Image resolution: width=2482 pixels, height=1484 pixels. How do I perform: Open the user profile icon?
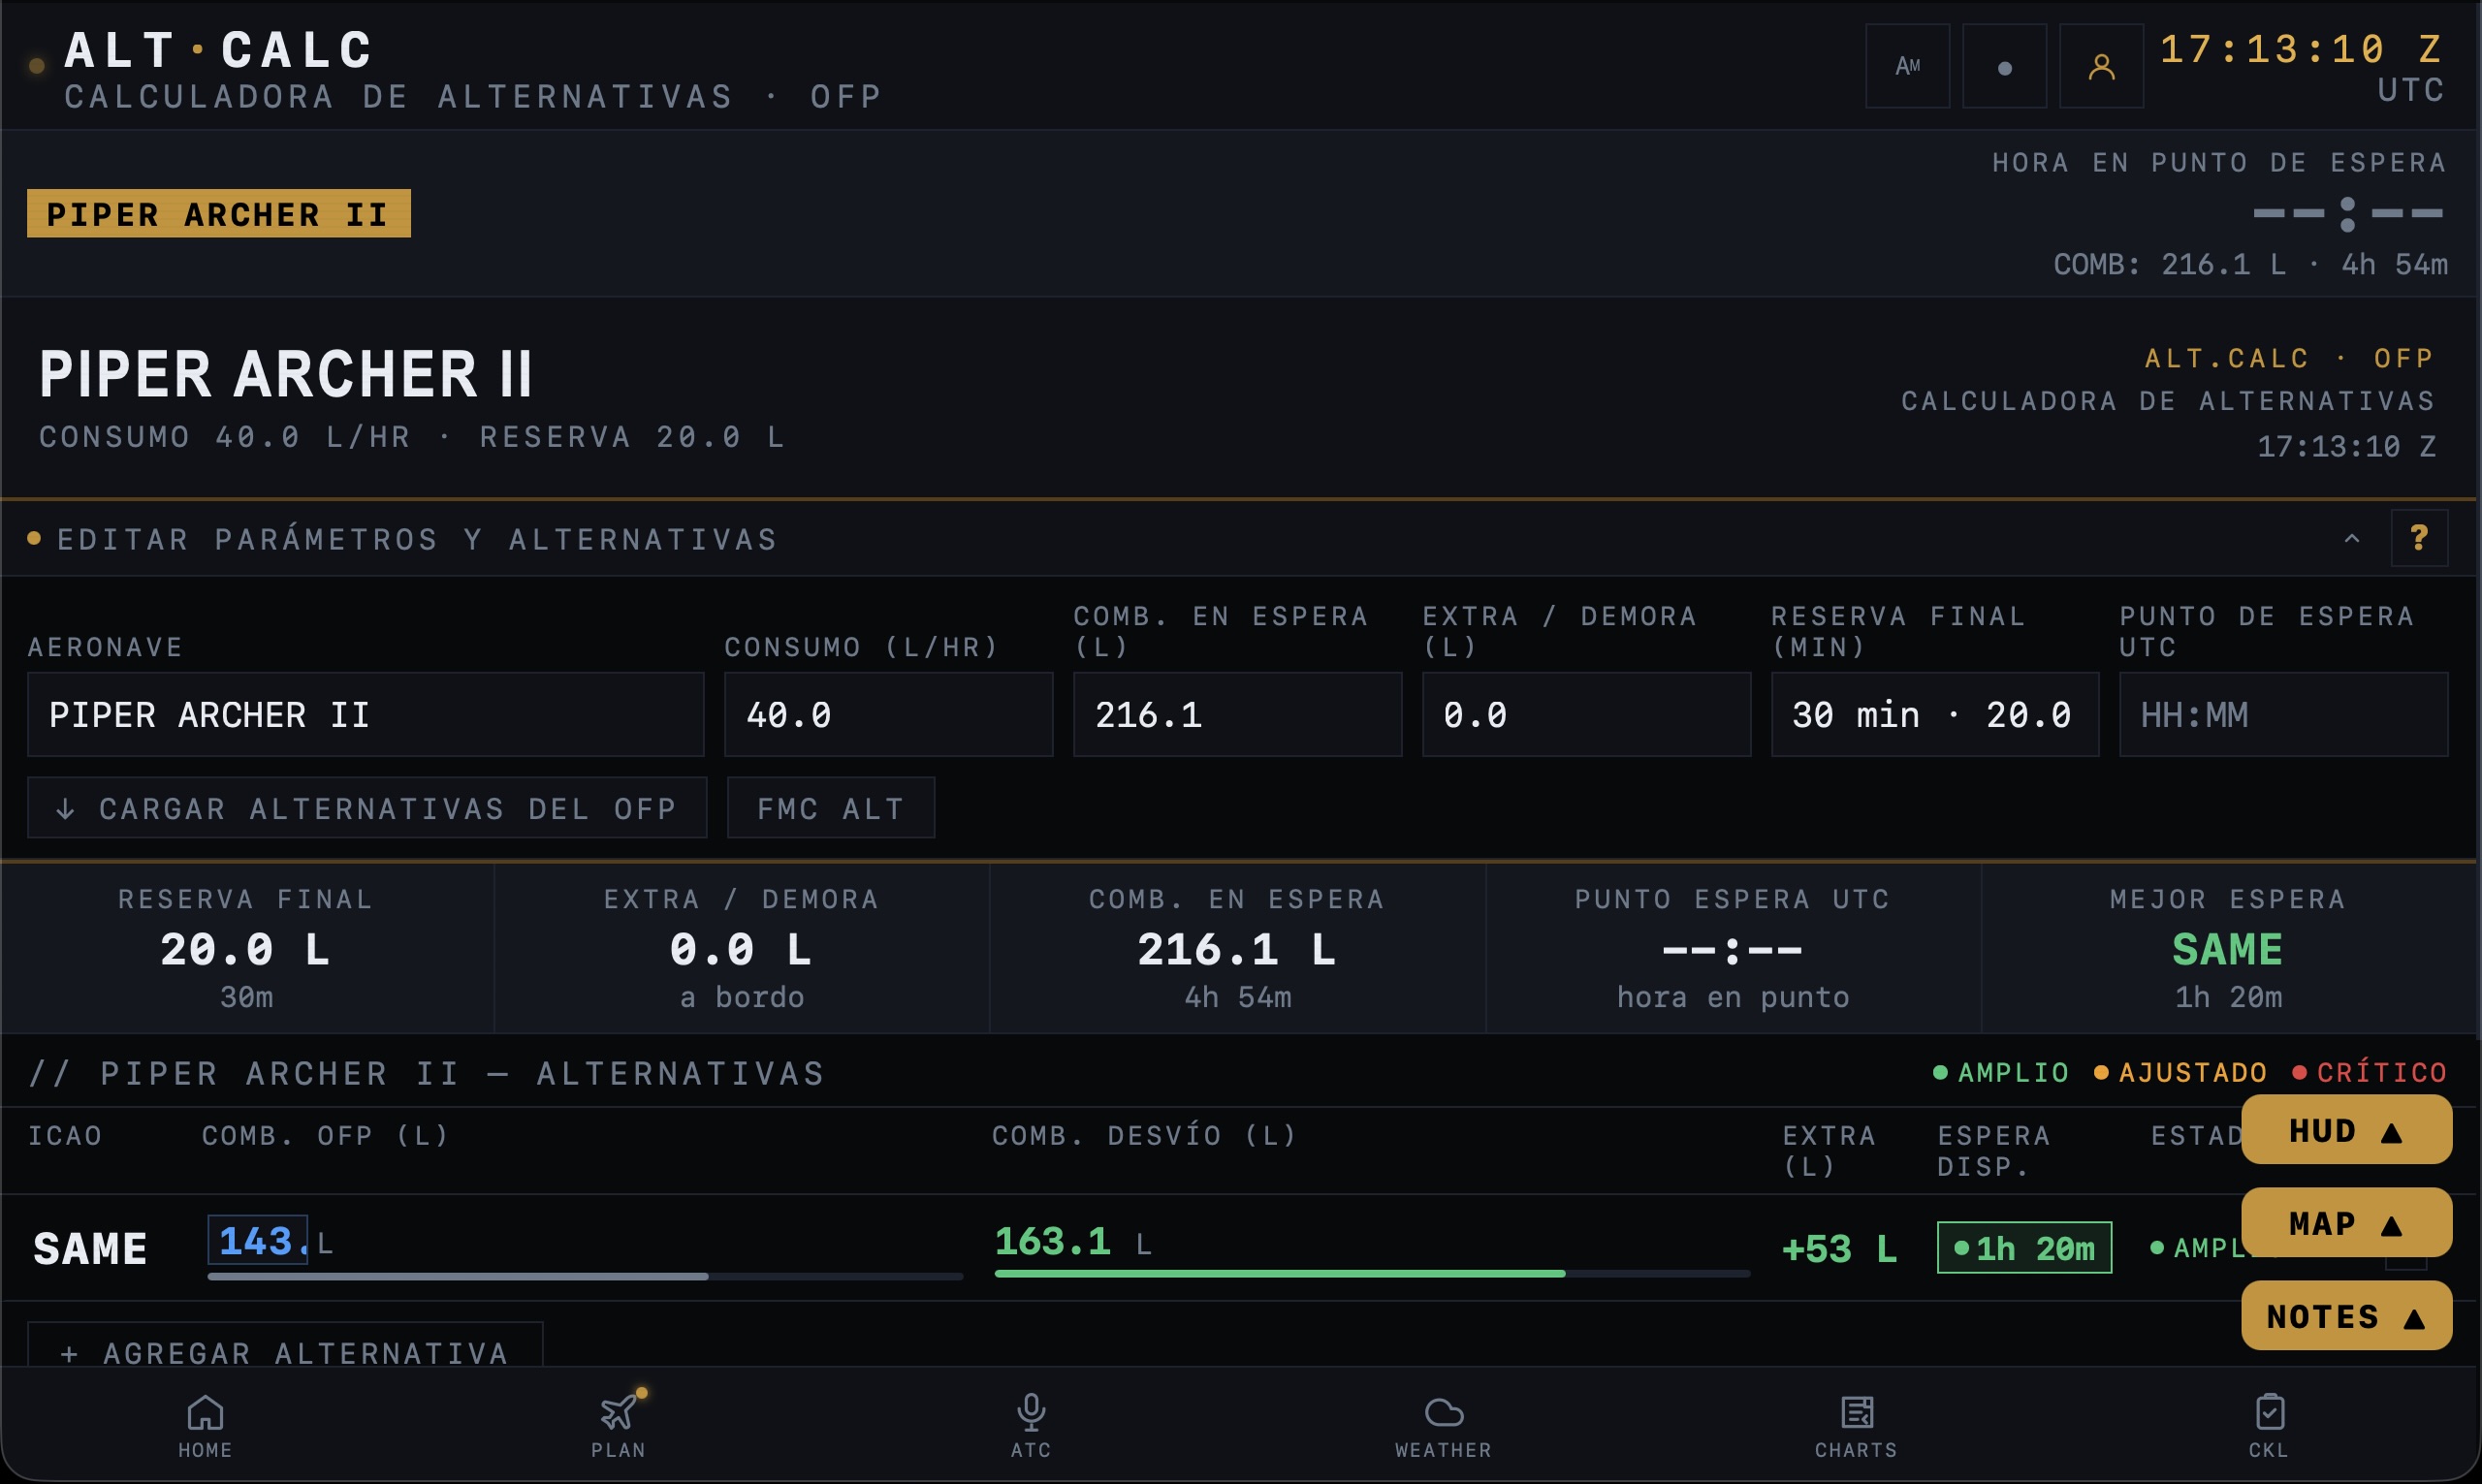pos(2101,66)
